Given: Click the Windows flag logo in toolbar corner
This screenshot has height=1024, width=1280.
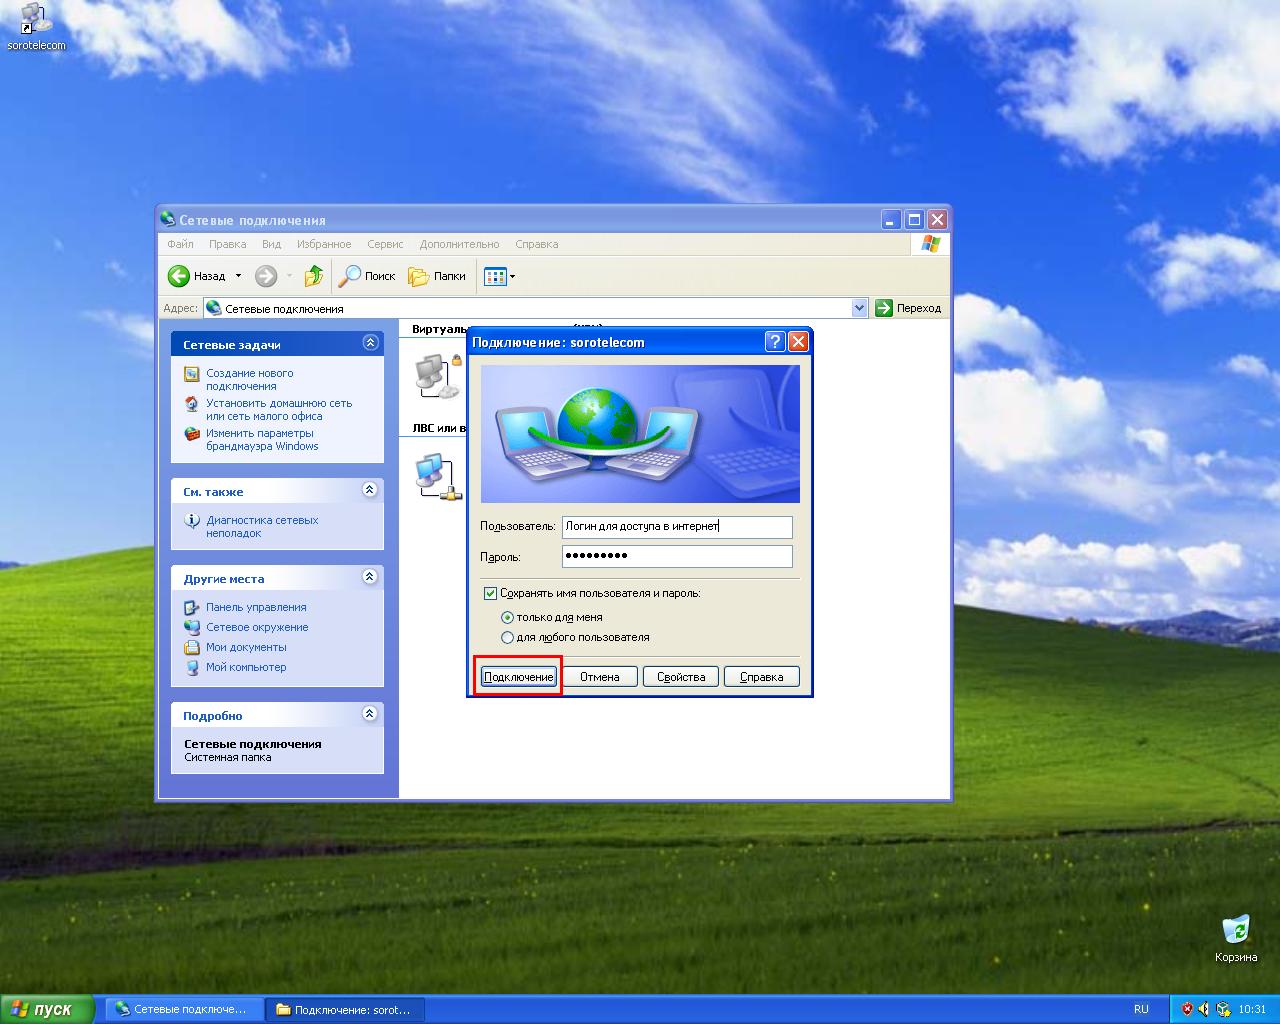Looking at the screenshot, I should coord(930,244).
